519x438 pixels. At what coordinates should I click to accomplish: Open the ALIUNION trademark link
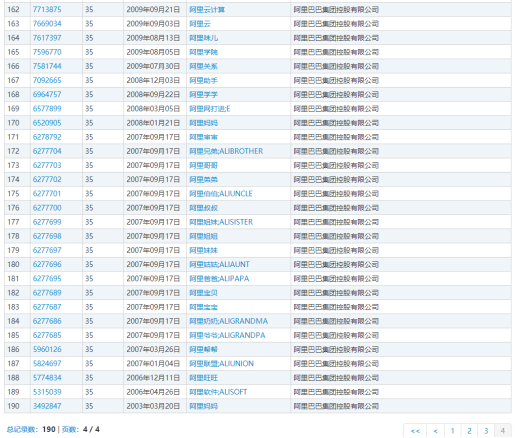[221, 364]
